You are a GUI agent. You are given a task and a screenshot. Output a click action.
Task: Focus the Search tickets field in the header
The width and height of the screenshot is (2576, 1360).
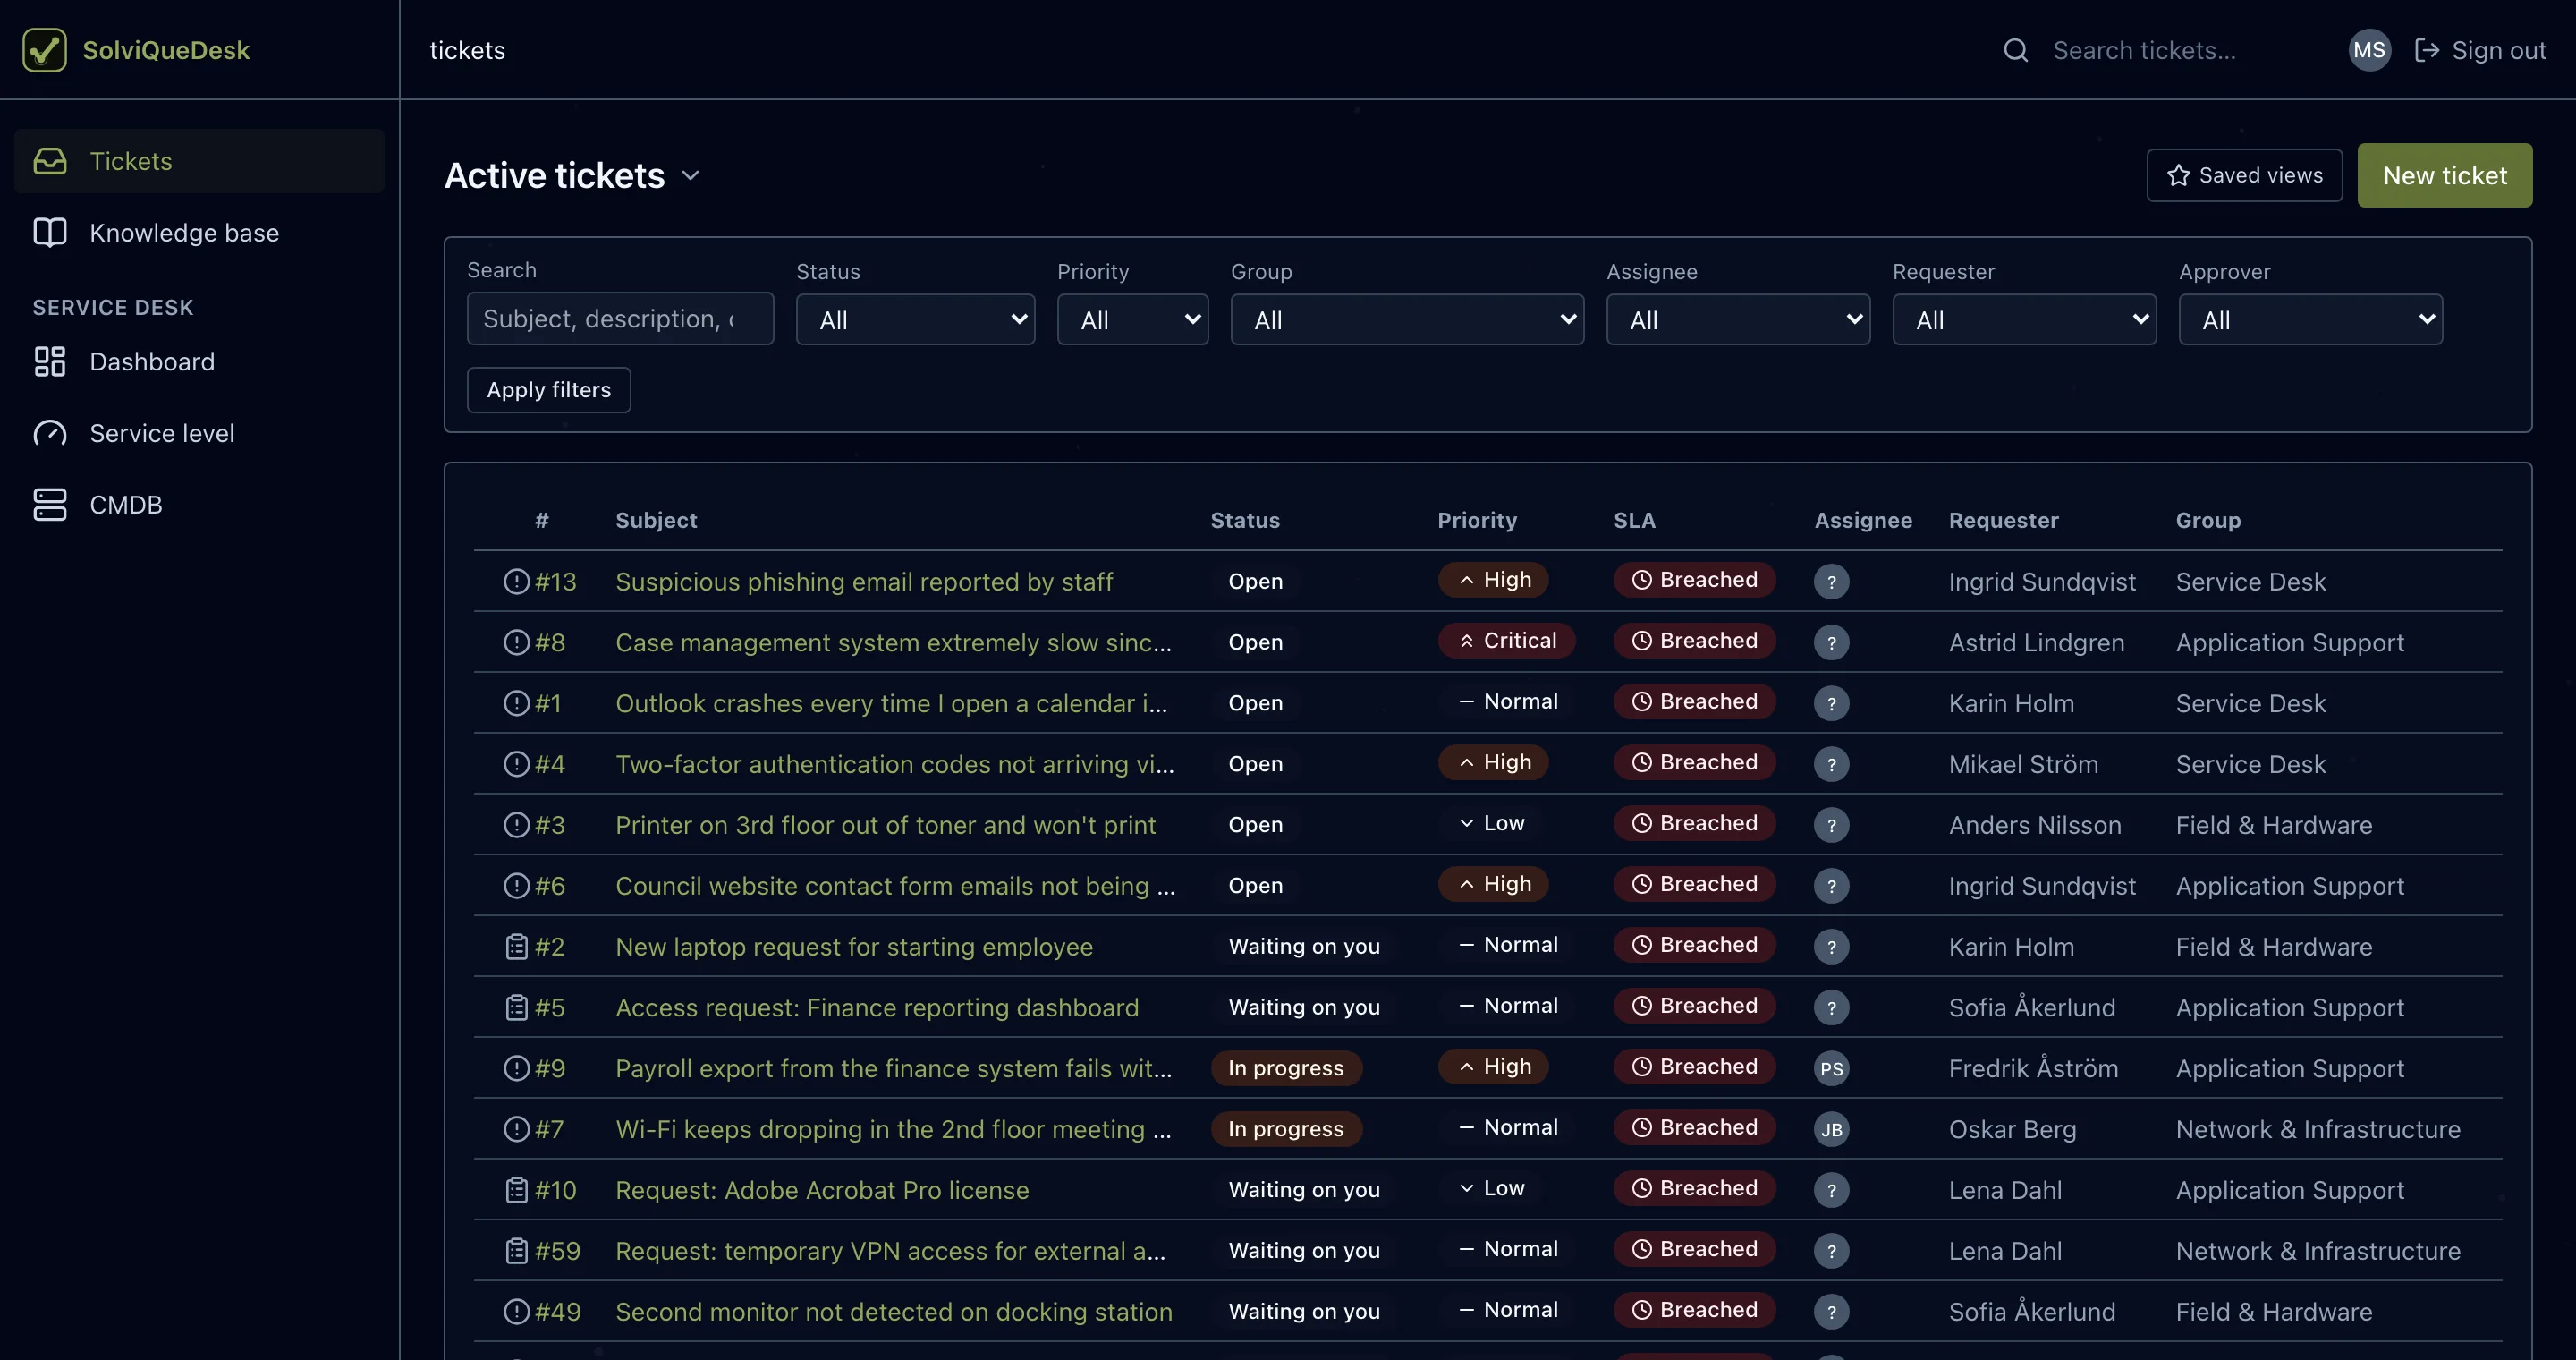(2180, 50)
